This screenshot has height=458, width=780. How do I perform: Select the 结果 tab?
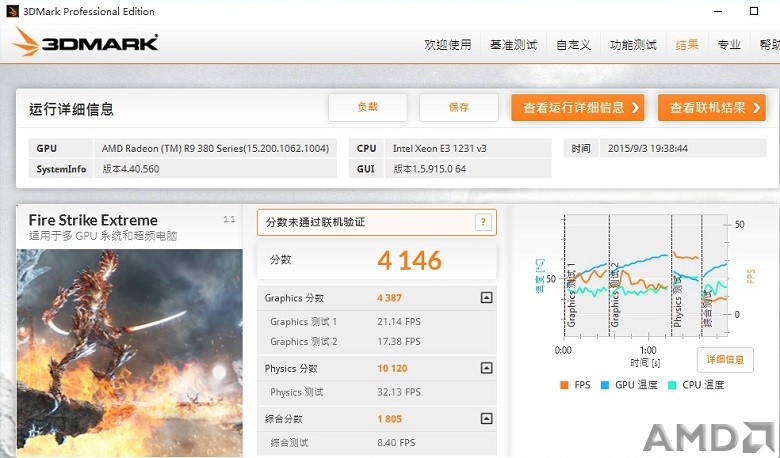(x=687, y=45)
